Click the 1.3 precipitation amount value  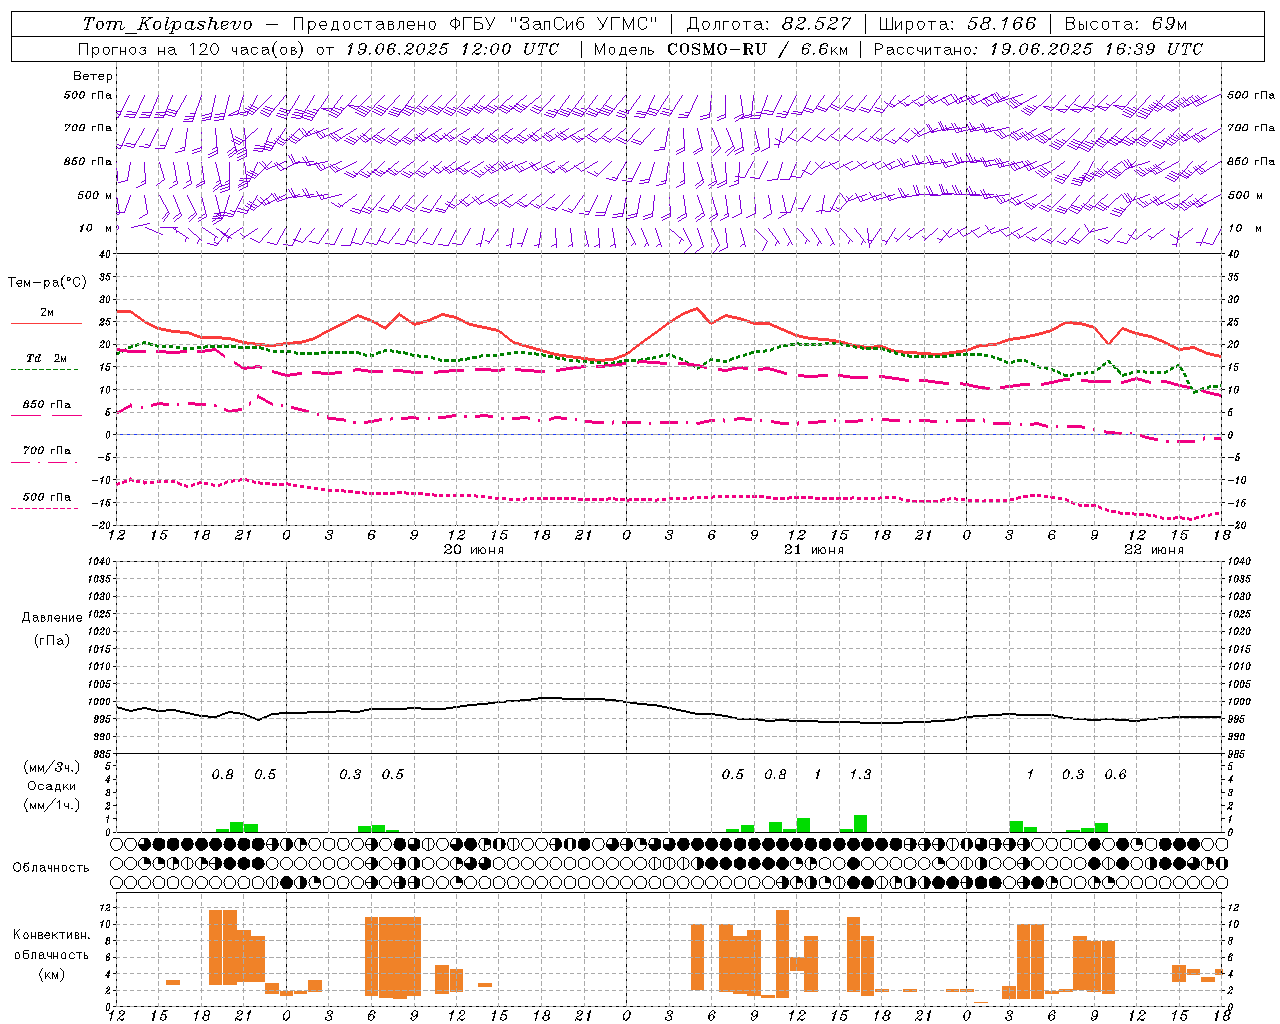[860, 774]
